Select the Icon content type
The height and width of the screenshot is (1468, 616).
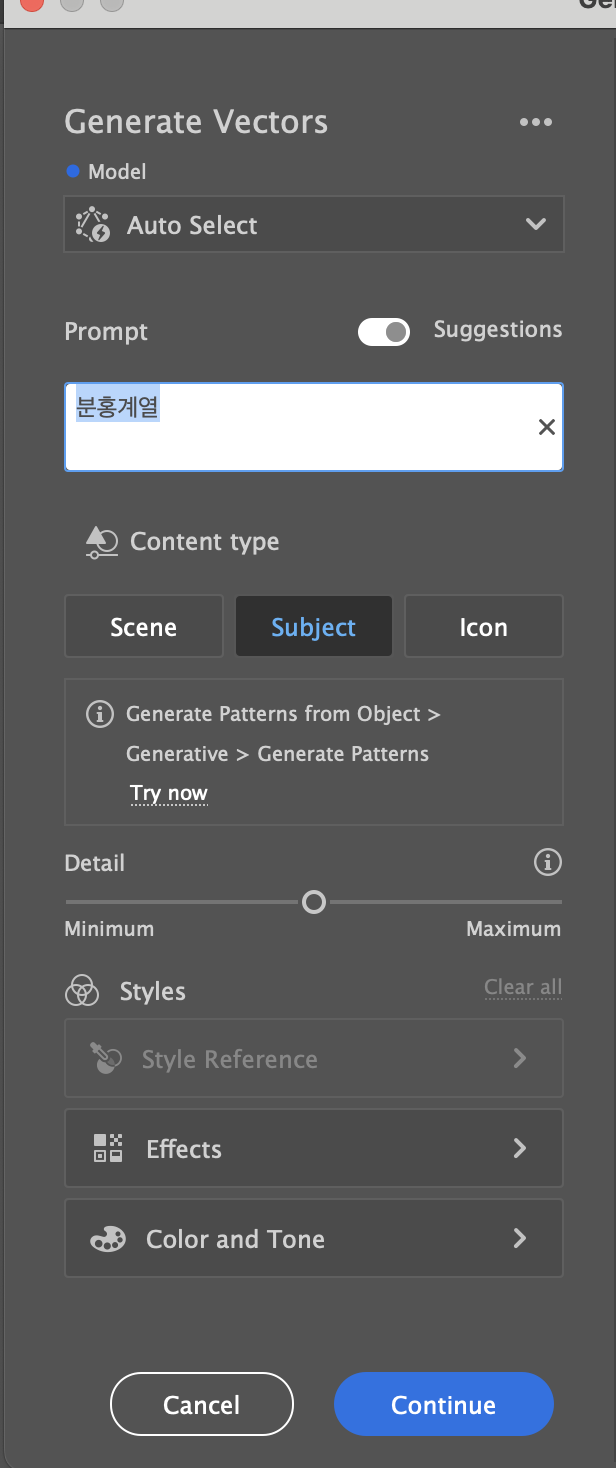tap(483, 627)
